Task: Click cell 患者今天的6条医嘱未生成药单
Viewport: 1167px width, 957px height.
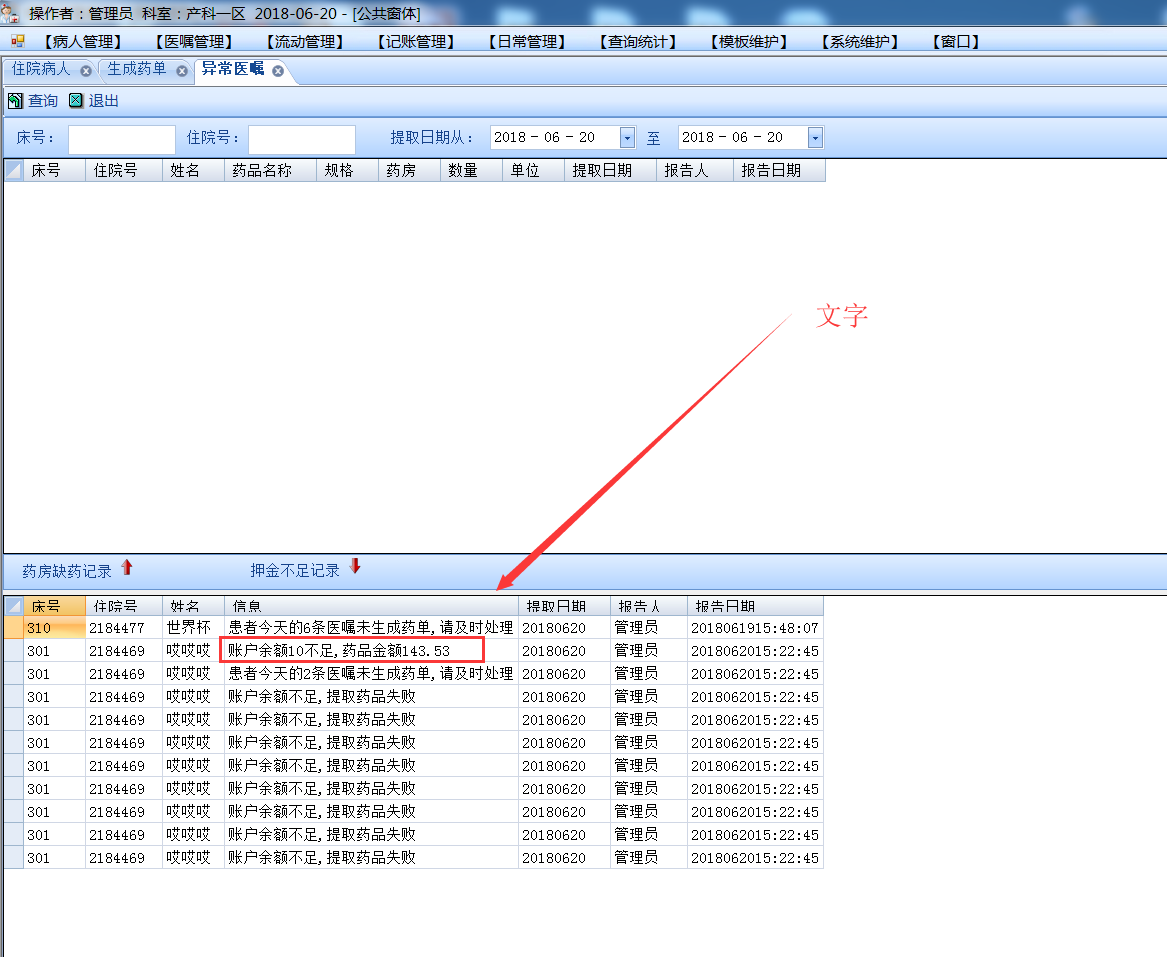Action: (371, 627)
